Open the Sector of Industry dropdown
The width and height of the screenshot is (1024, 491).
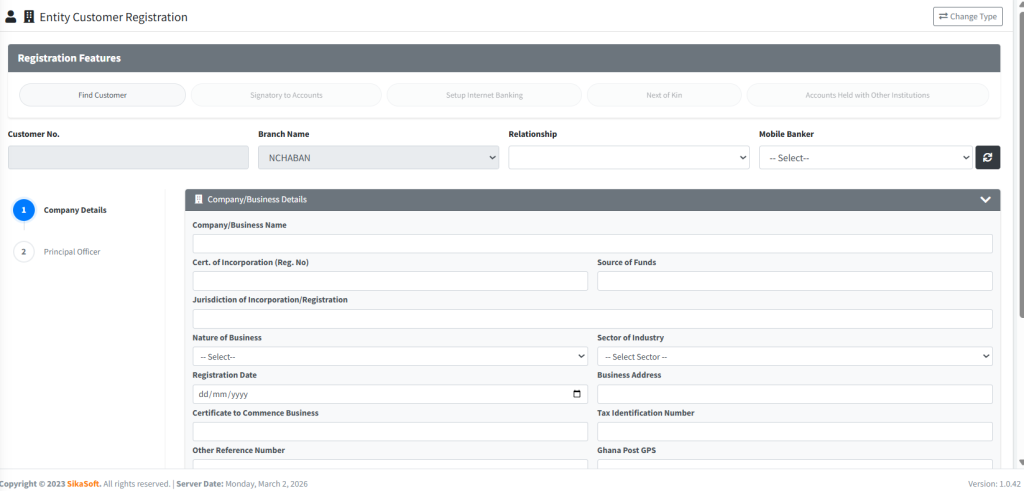point(794,357)
